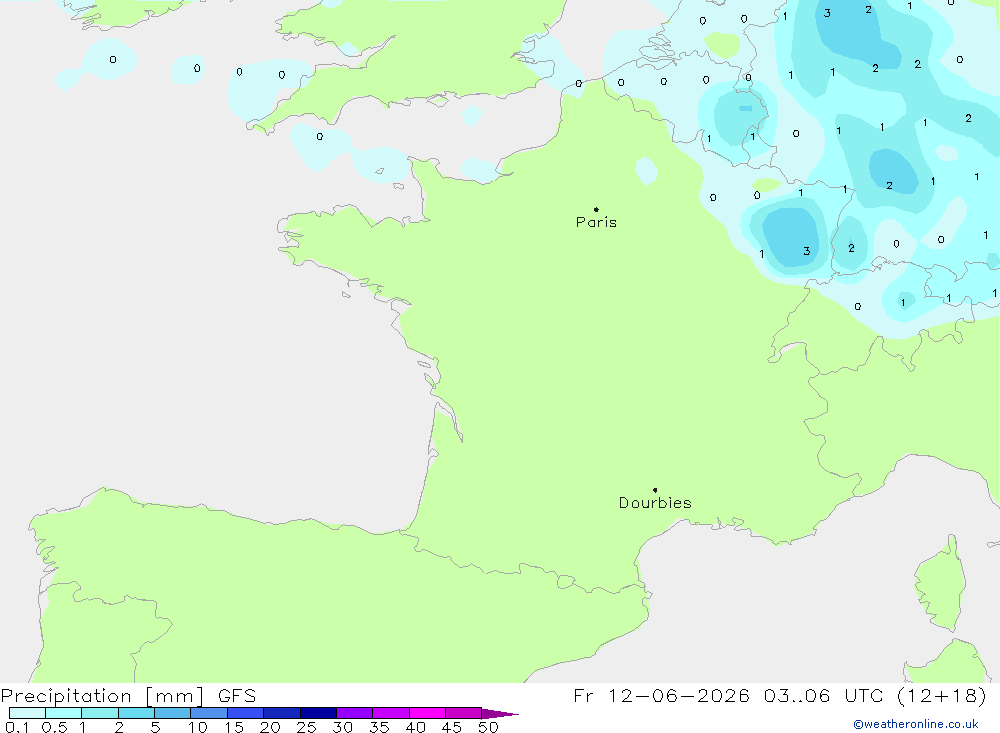The height and width of the screenshot is (733, 1000).
Task: Click the legend scale value '25'
Action: (306, 727)
